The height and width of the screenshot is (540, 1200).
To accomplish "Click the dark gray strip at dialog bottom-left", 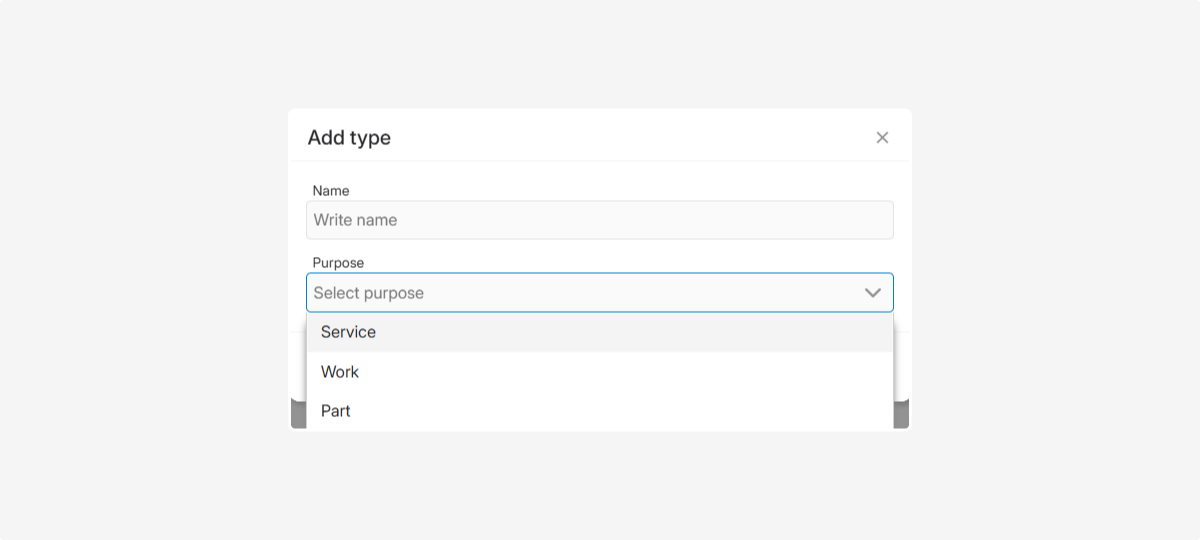I will coord(298,413).
